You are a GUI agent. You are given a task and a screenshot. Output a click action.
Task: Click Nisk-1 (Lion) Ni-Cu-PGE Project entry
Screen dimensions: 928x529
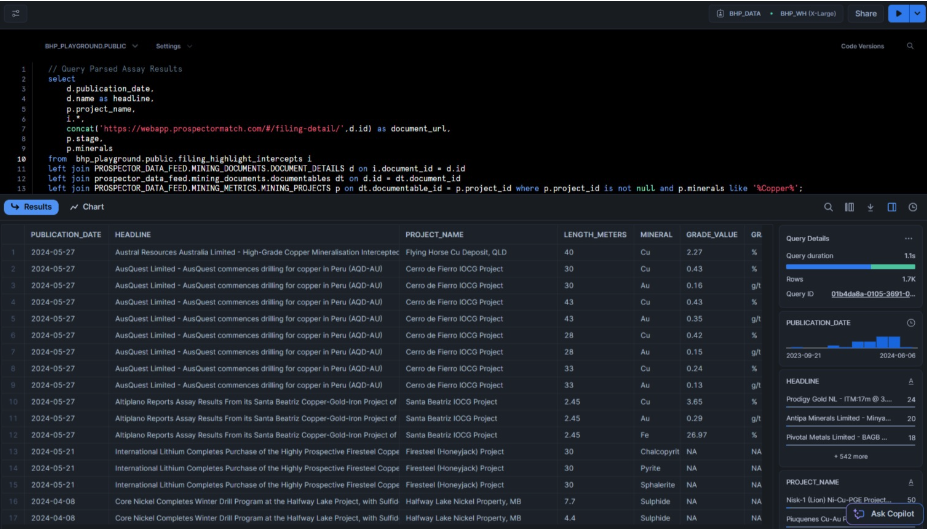pos(850,500)
